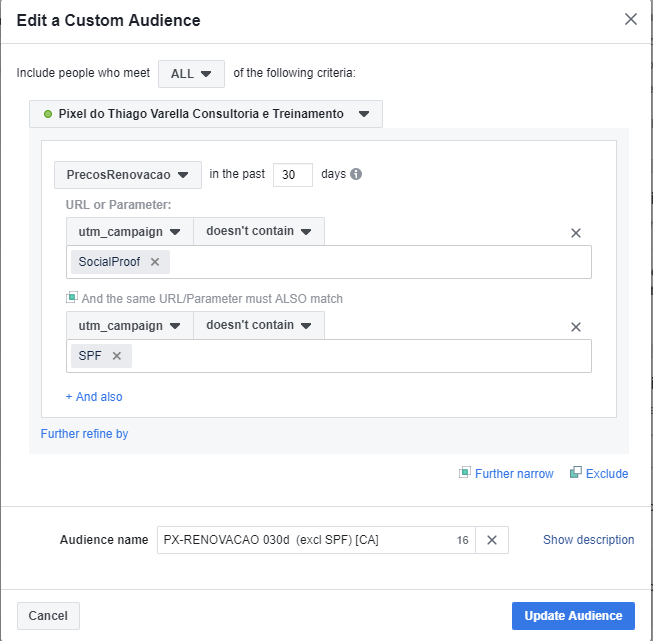Open the first utm_campaign parameter dropdown
This screenshot has height=641, width=653.
coord(129,232)
